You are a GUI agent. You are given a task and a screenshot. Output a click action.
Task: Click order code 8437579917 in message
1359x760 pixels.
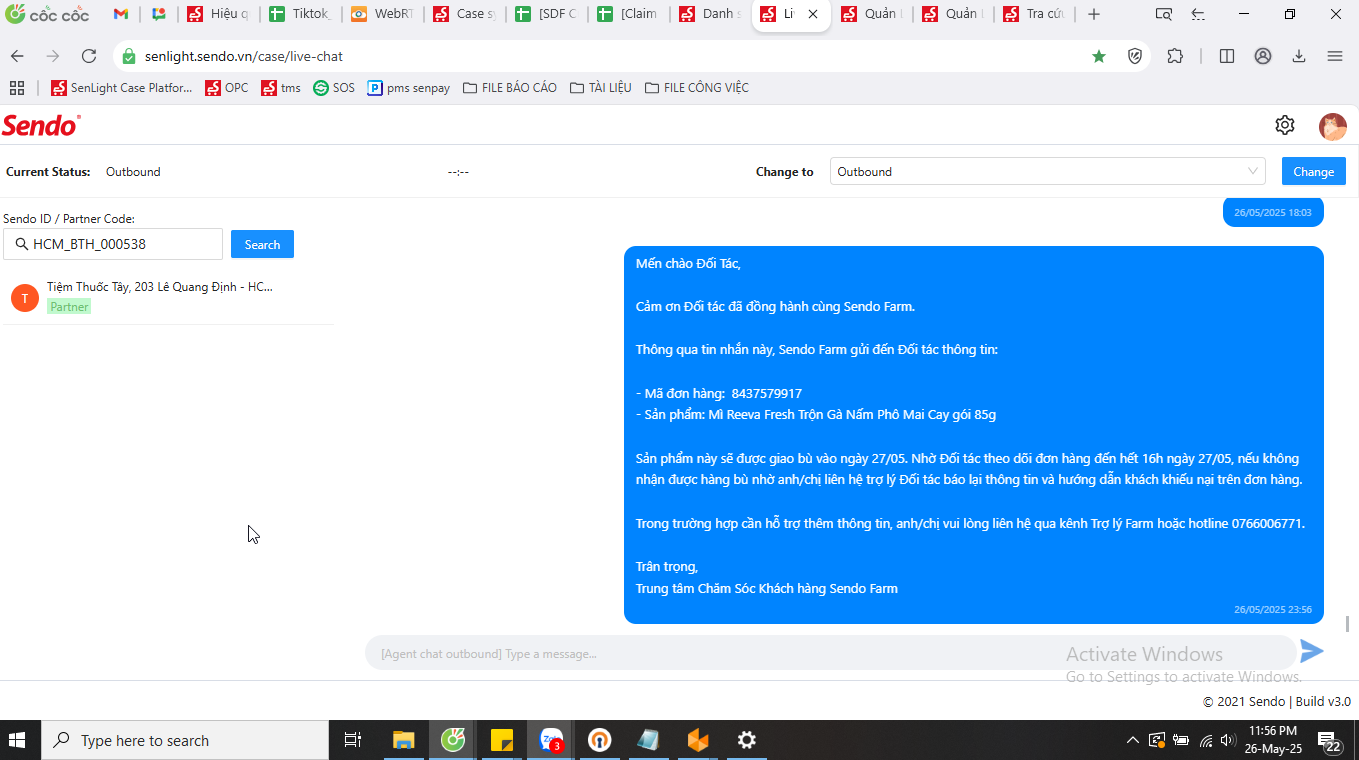click(766, 393)
